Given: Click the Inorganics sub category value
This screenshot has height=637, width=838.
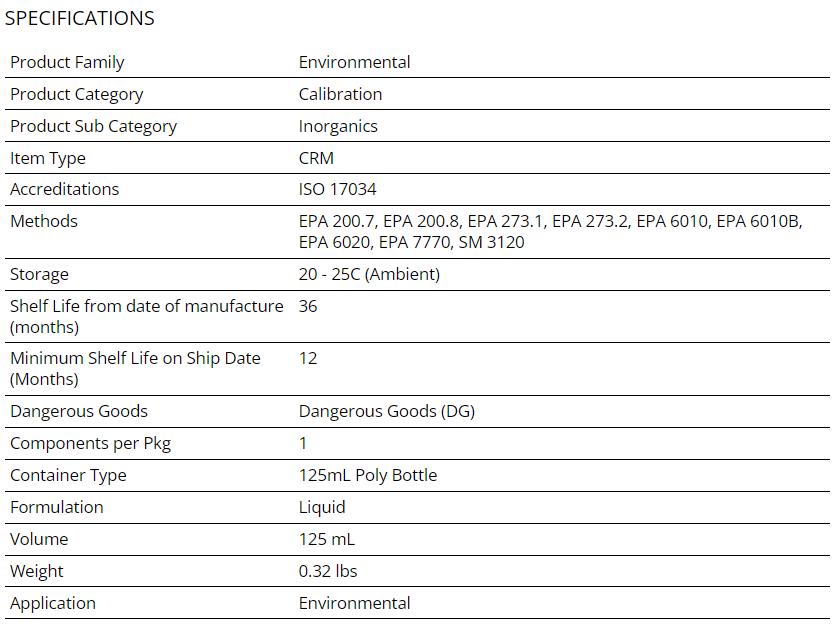Looking at the screenshot, I should (338, 126).
